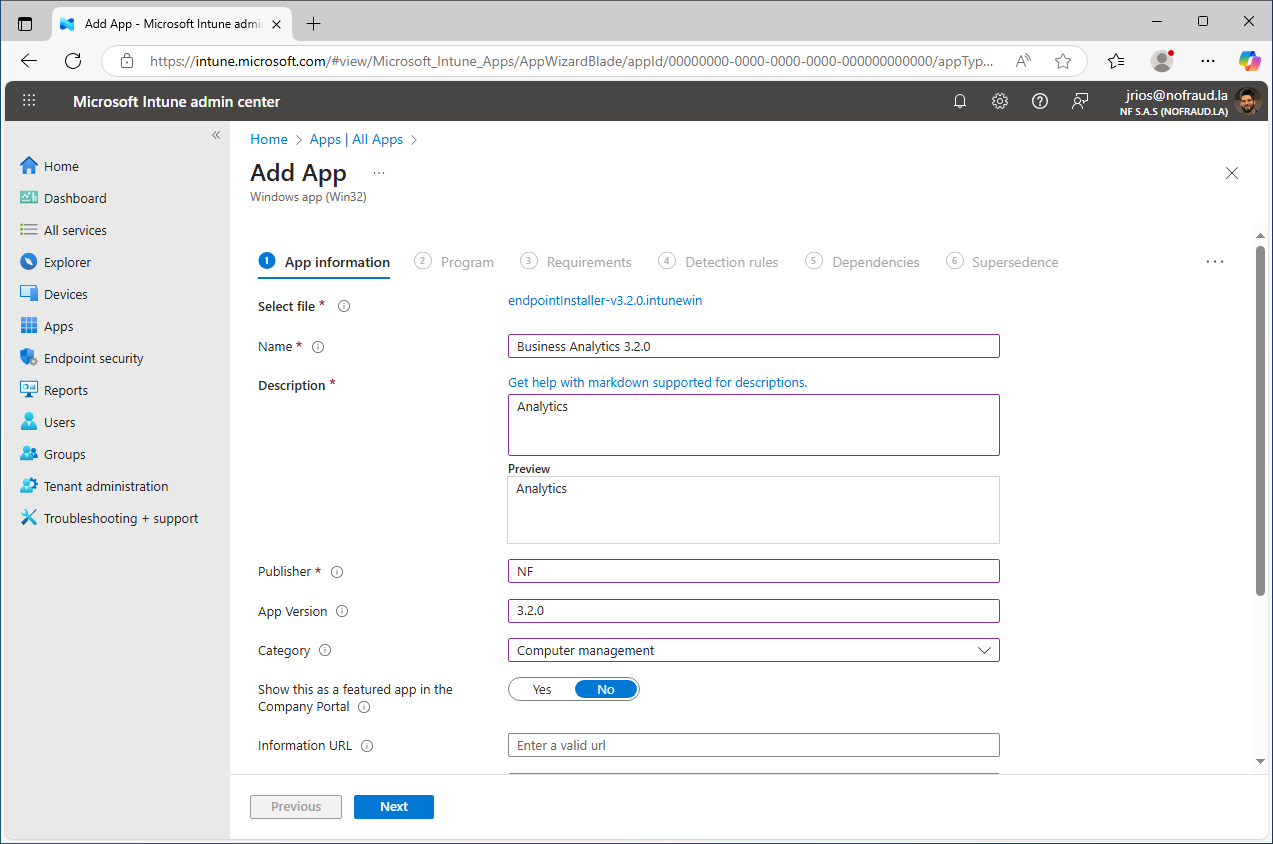This screenshot has height=844, width=1273.
Task: Go to Apps | All Apps breadcrumb
Action: coord(356,139)
